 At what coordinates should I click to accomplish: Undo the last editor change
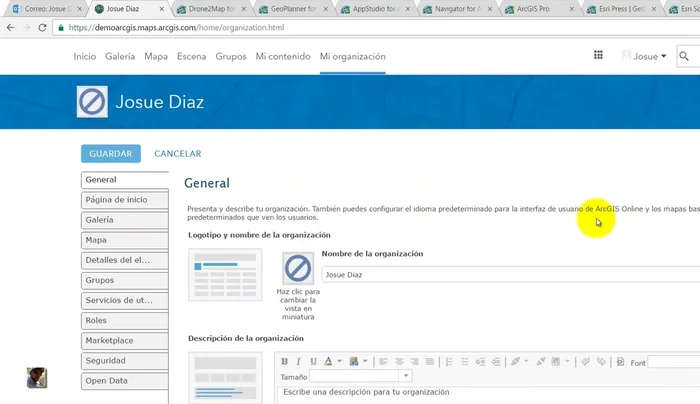tap(586, 362)
